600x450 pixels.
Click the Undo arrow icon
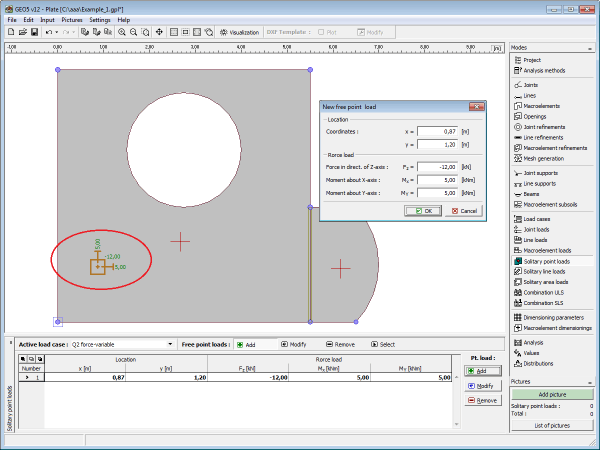[x=49, y=32]
